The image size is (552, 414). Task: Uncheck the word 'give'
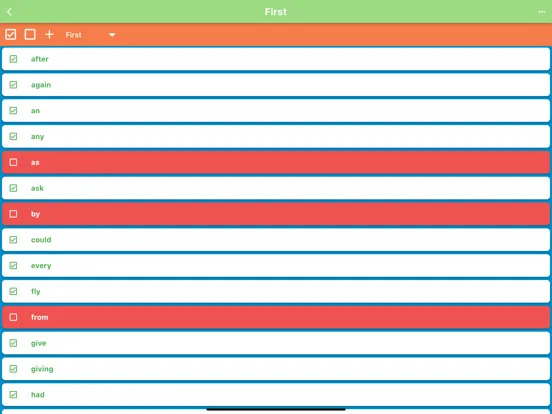tap(13, 343)
